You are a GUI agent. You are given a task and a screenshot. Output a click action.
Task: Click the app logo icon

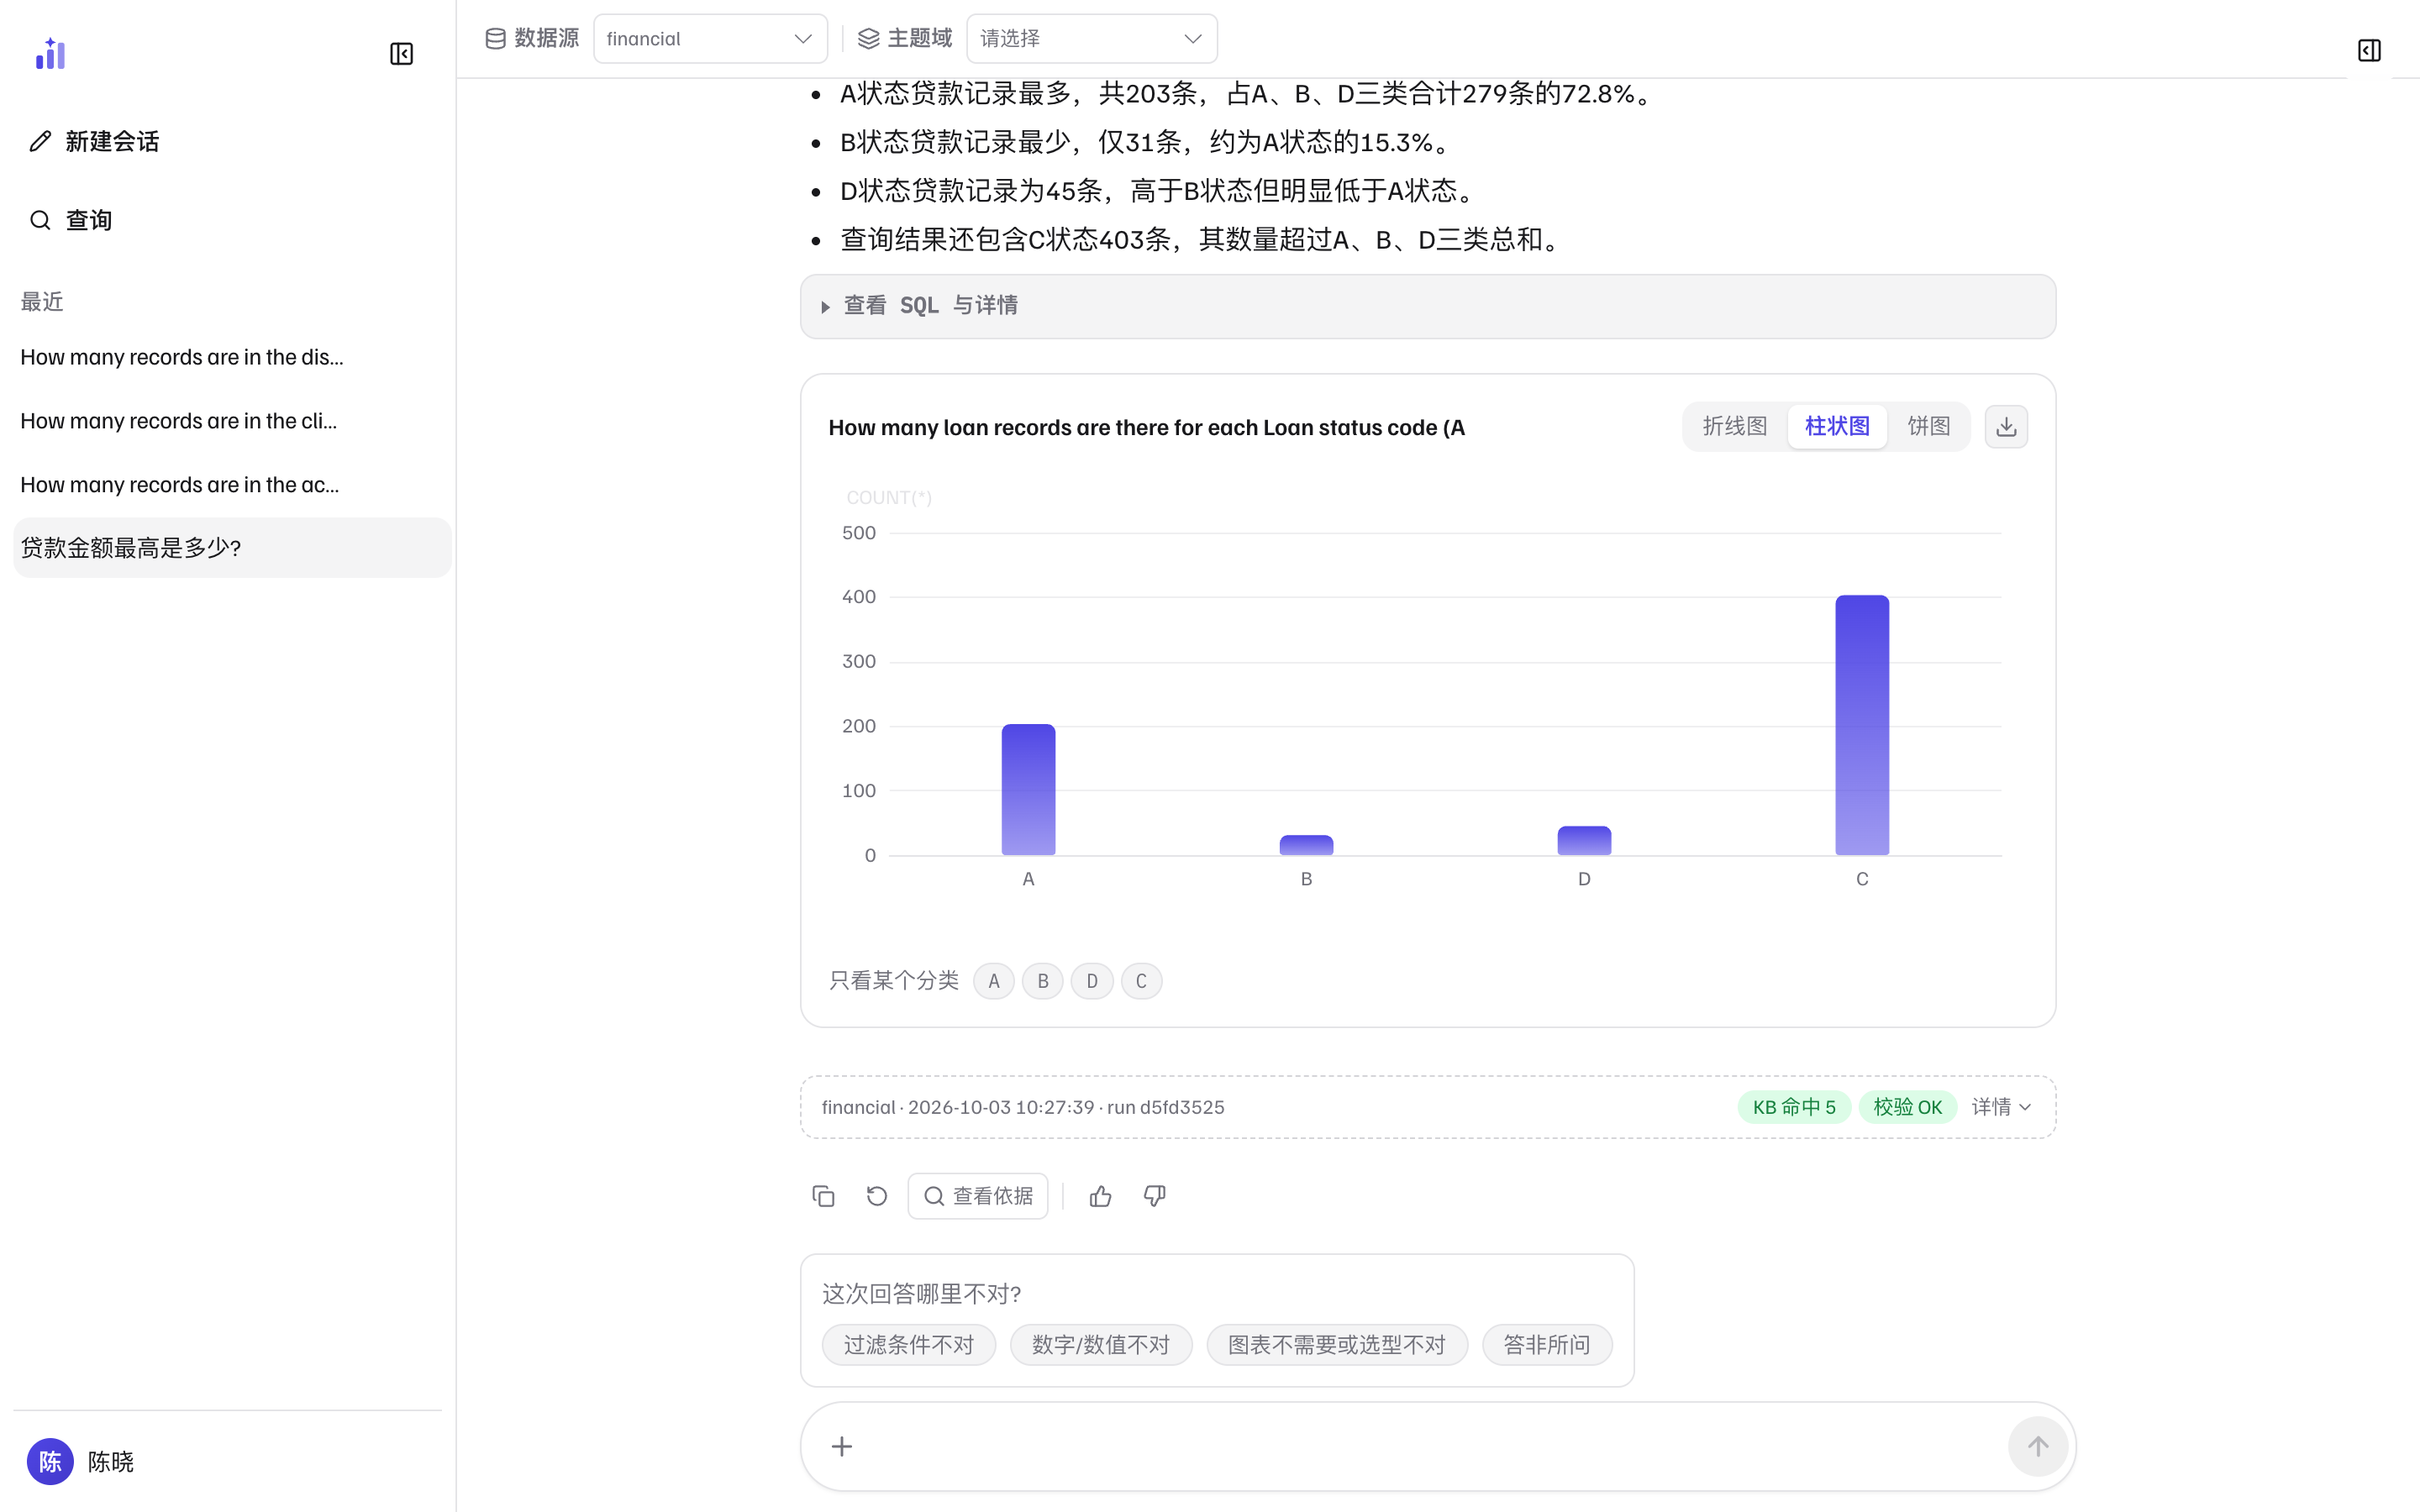[x=50, y=54]
